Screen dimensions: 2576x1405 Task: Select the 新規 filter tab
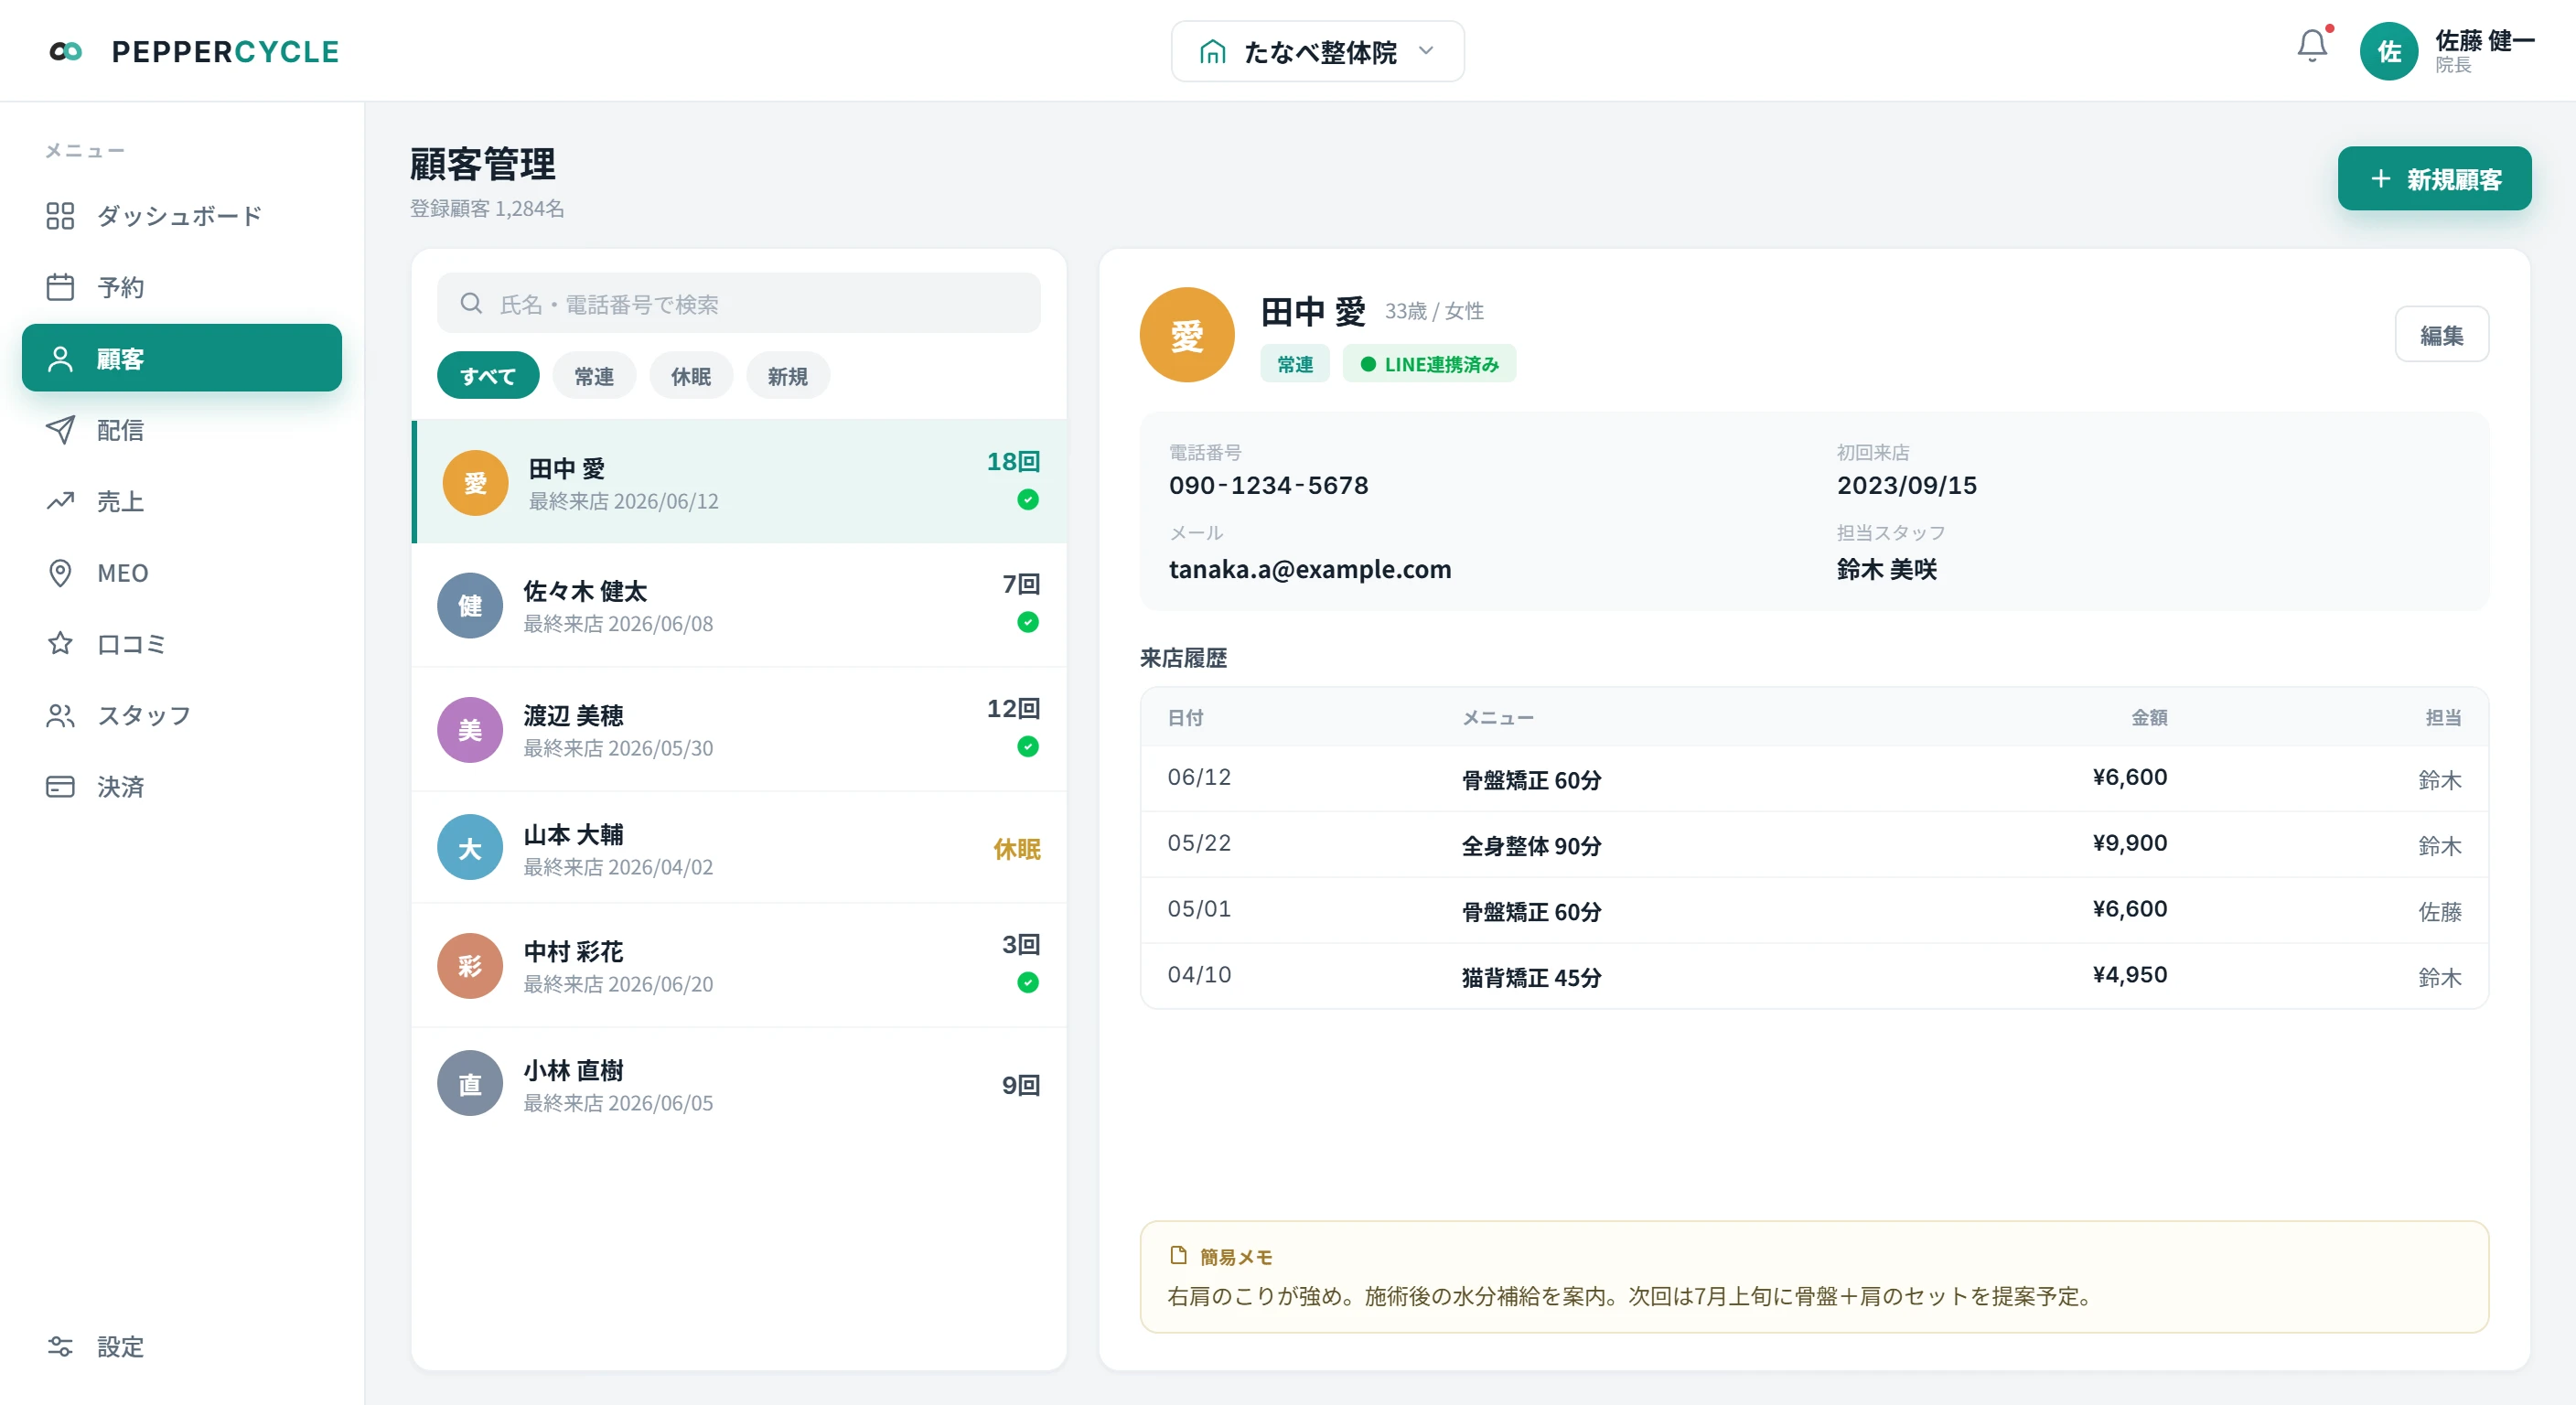(788, 376)
